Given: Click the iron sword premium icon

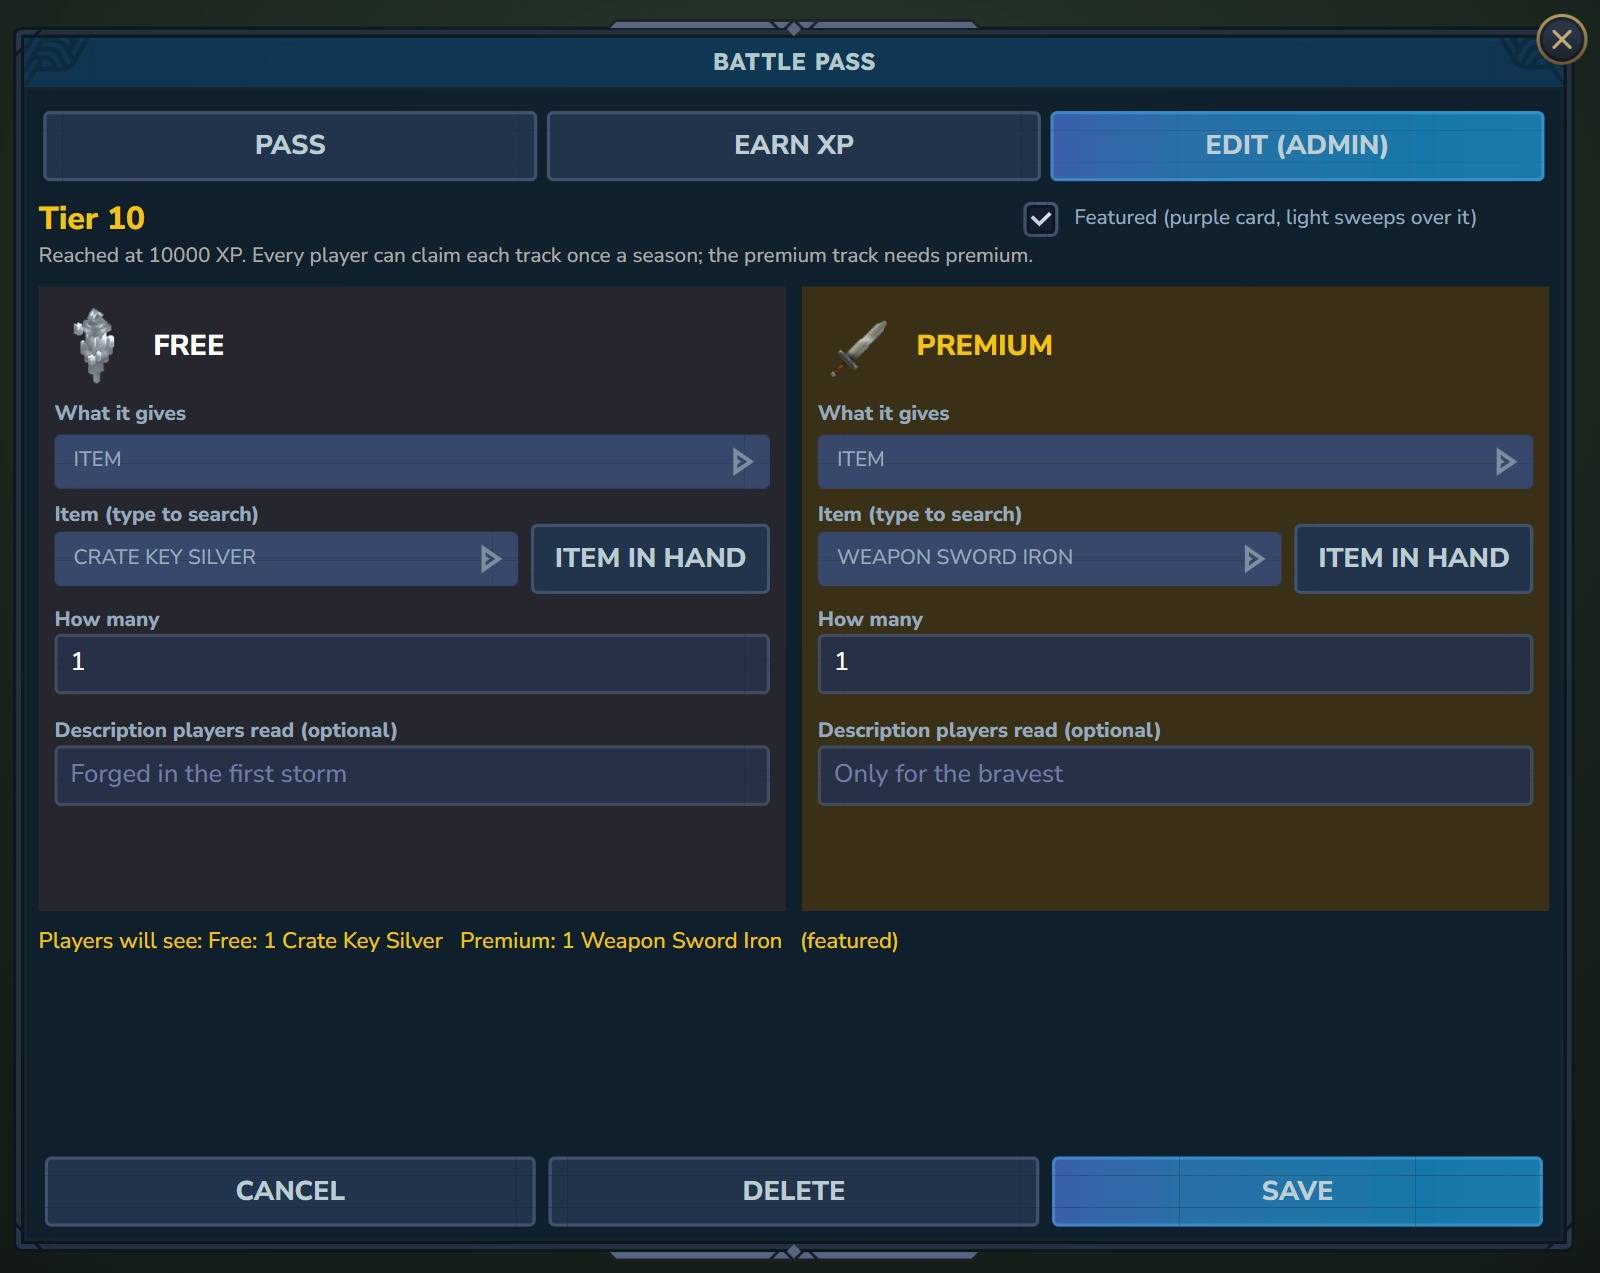Looking at the screenshot, I should tap(859, 347).
